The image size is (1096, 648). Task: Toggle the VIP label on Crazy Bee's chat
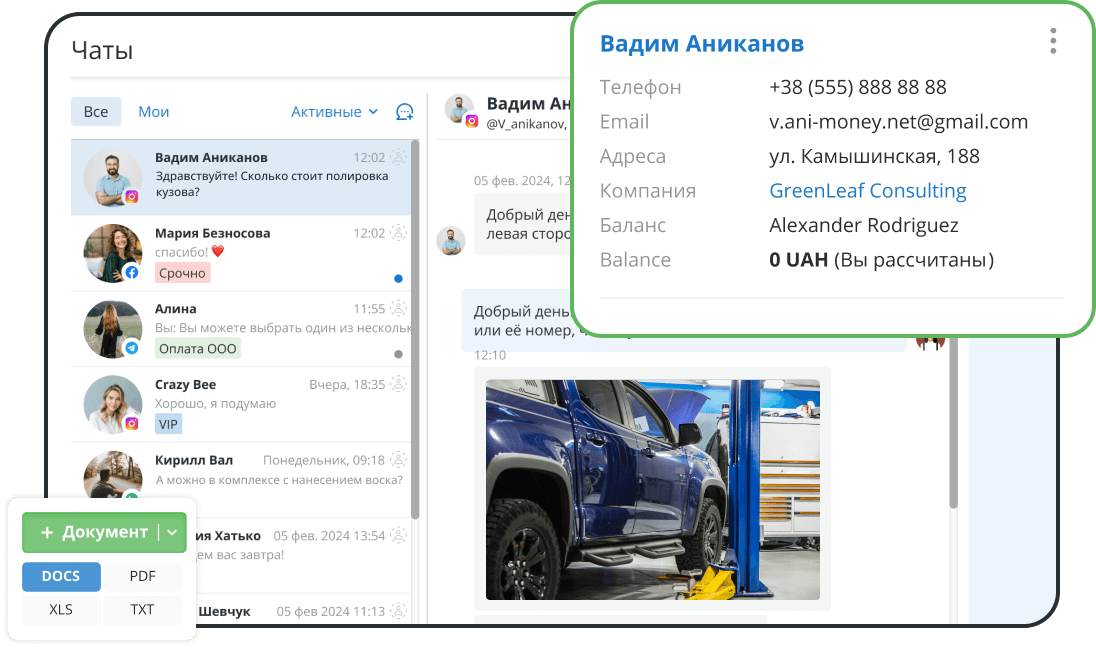167,424
